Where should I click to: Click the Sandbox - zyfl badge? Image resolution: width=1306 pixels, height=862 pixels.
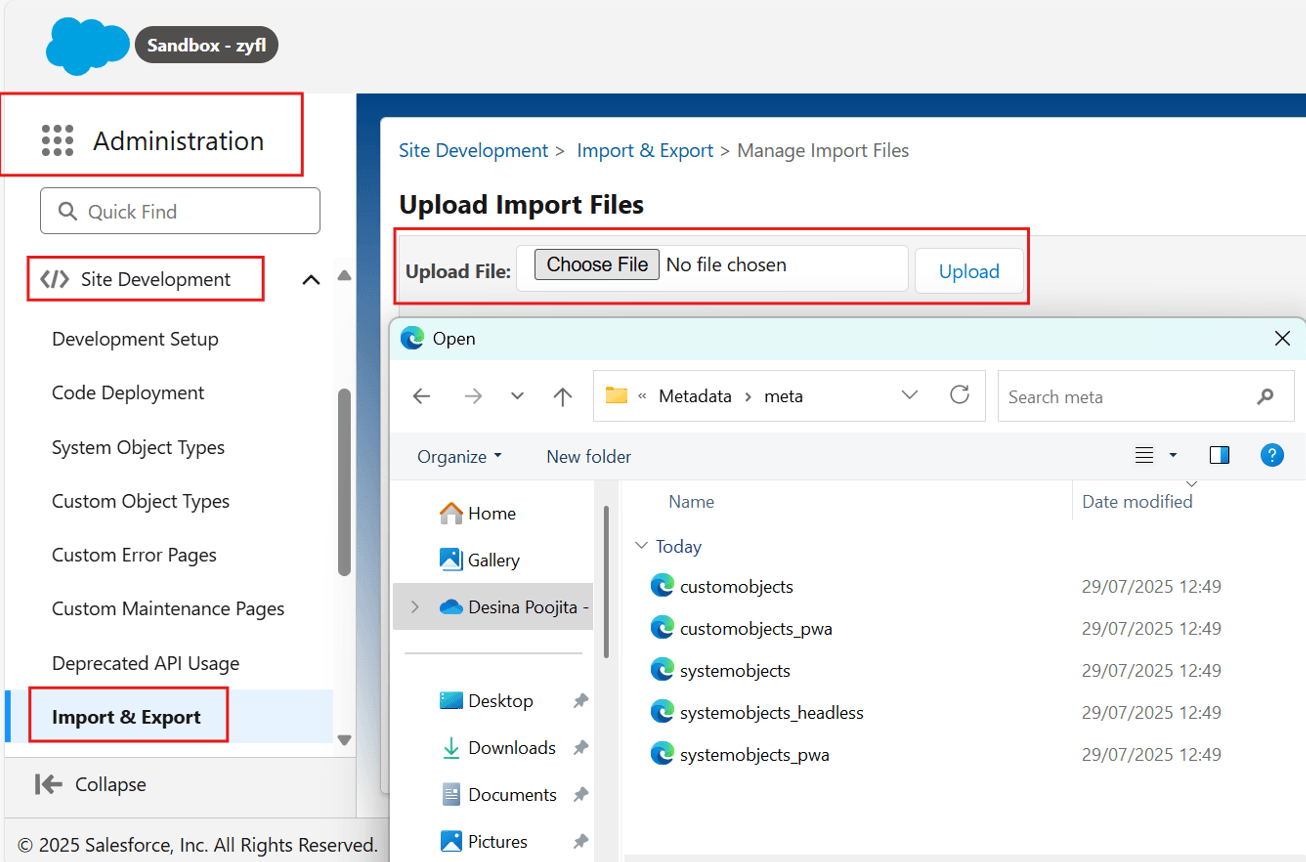[x=207, y=45]
